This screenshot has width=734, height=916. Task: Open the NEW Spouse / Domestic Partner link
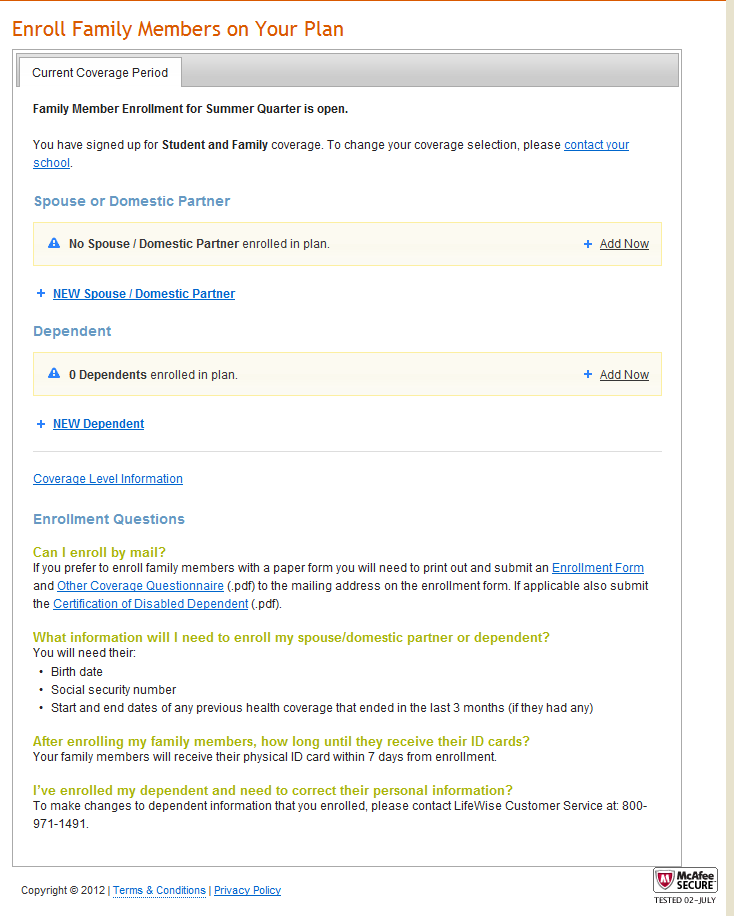pos(144,294)
